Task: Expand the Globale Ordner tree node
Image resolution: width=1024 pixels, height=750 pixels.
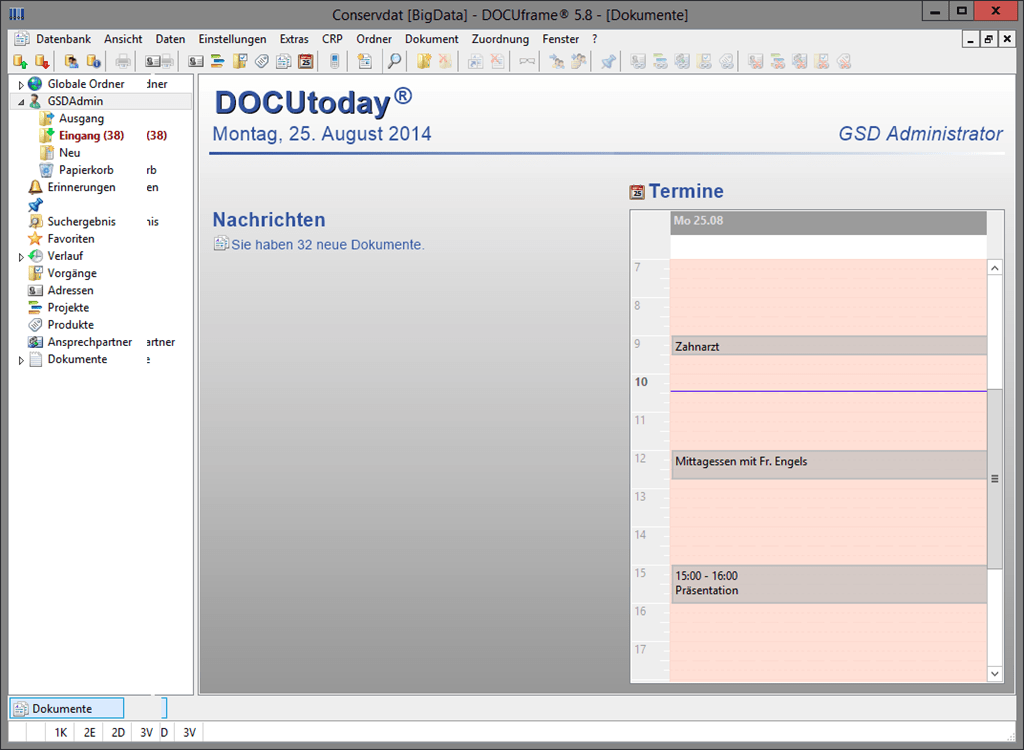Action: 21,85
